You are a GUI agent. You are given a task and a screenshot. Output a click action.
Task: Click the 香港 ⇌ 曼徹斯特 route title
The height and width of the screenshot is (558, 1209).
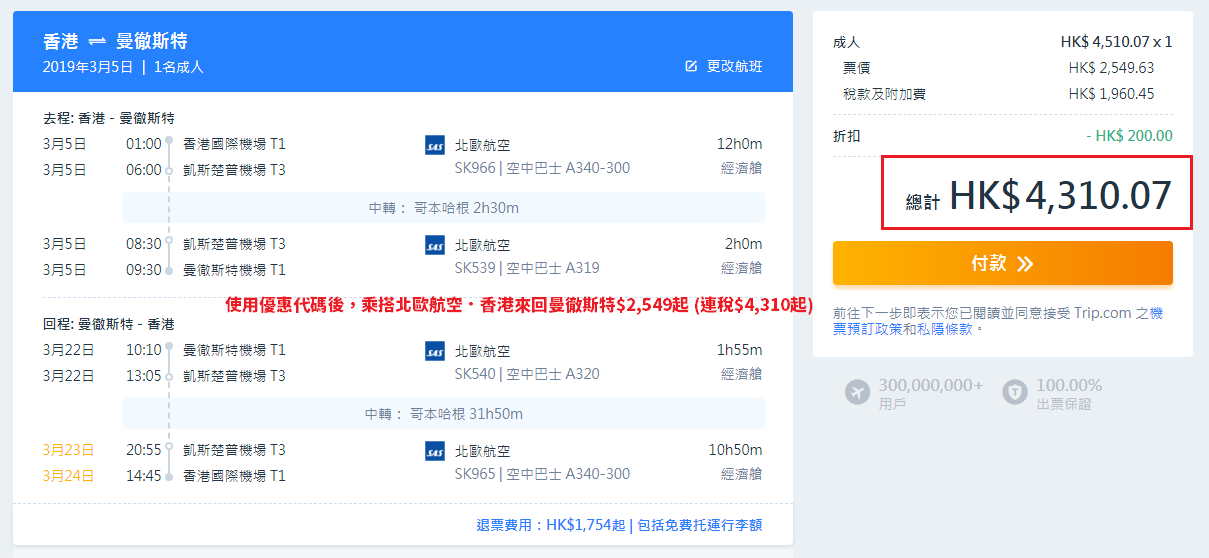[115, 42]
